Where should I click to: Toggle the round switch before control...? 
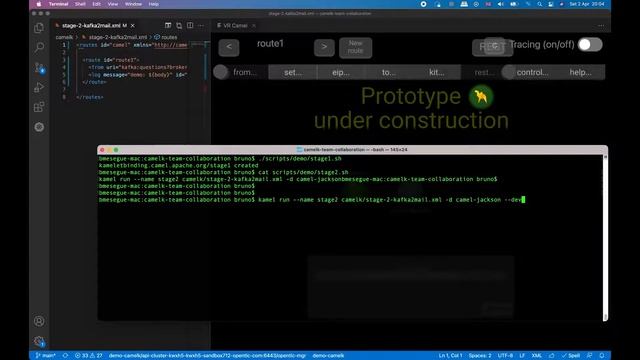(509, 72)
